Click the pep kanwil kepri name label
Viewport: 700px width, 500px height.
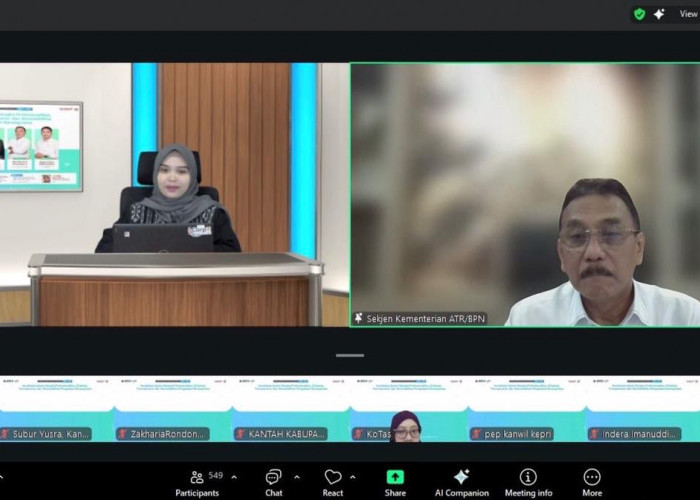[x=518, y=434]
